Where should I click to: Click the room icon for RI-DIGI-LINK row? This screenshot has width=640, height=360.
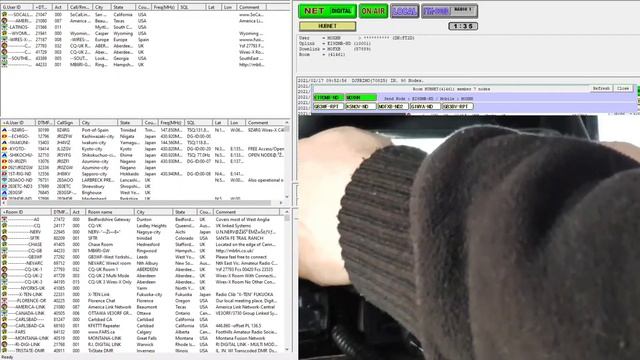coord(4,344)
